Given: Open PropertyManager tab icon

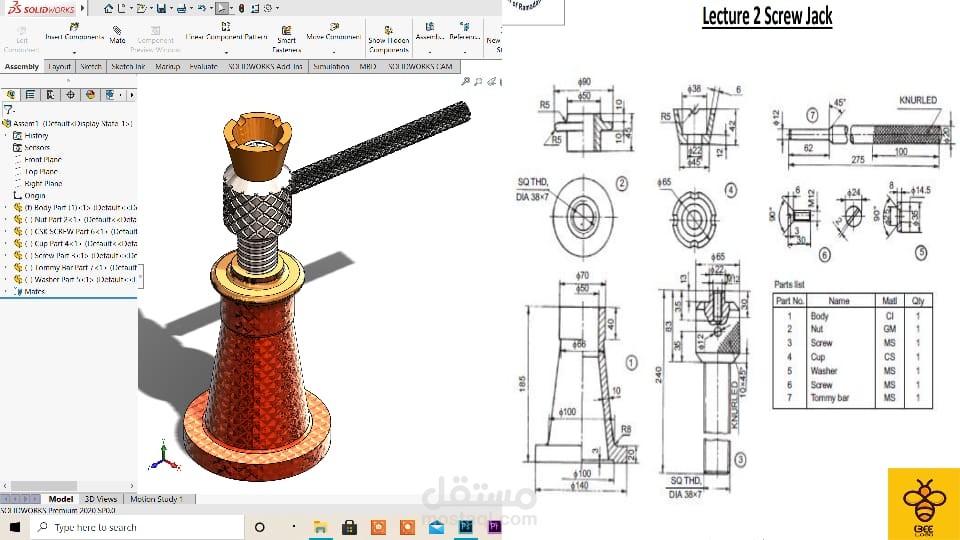Looking at the screenshot, I should 30,94.
